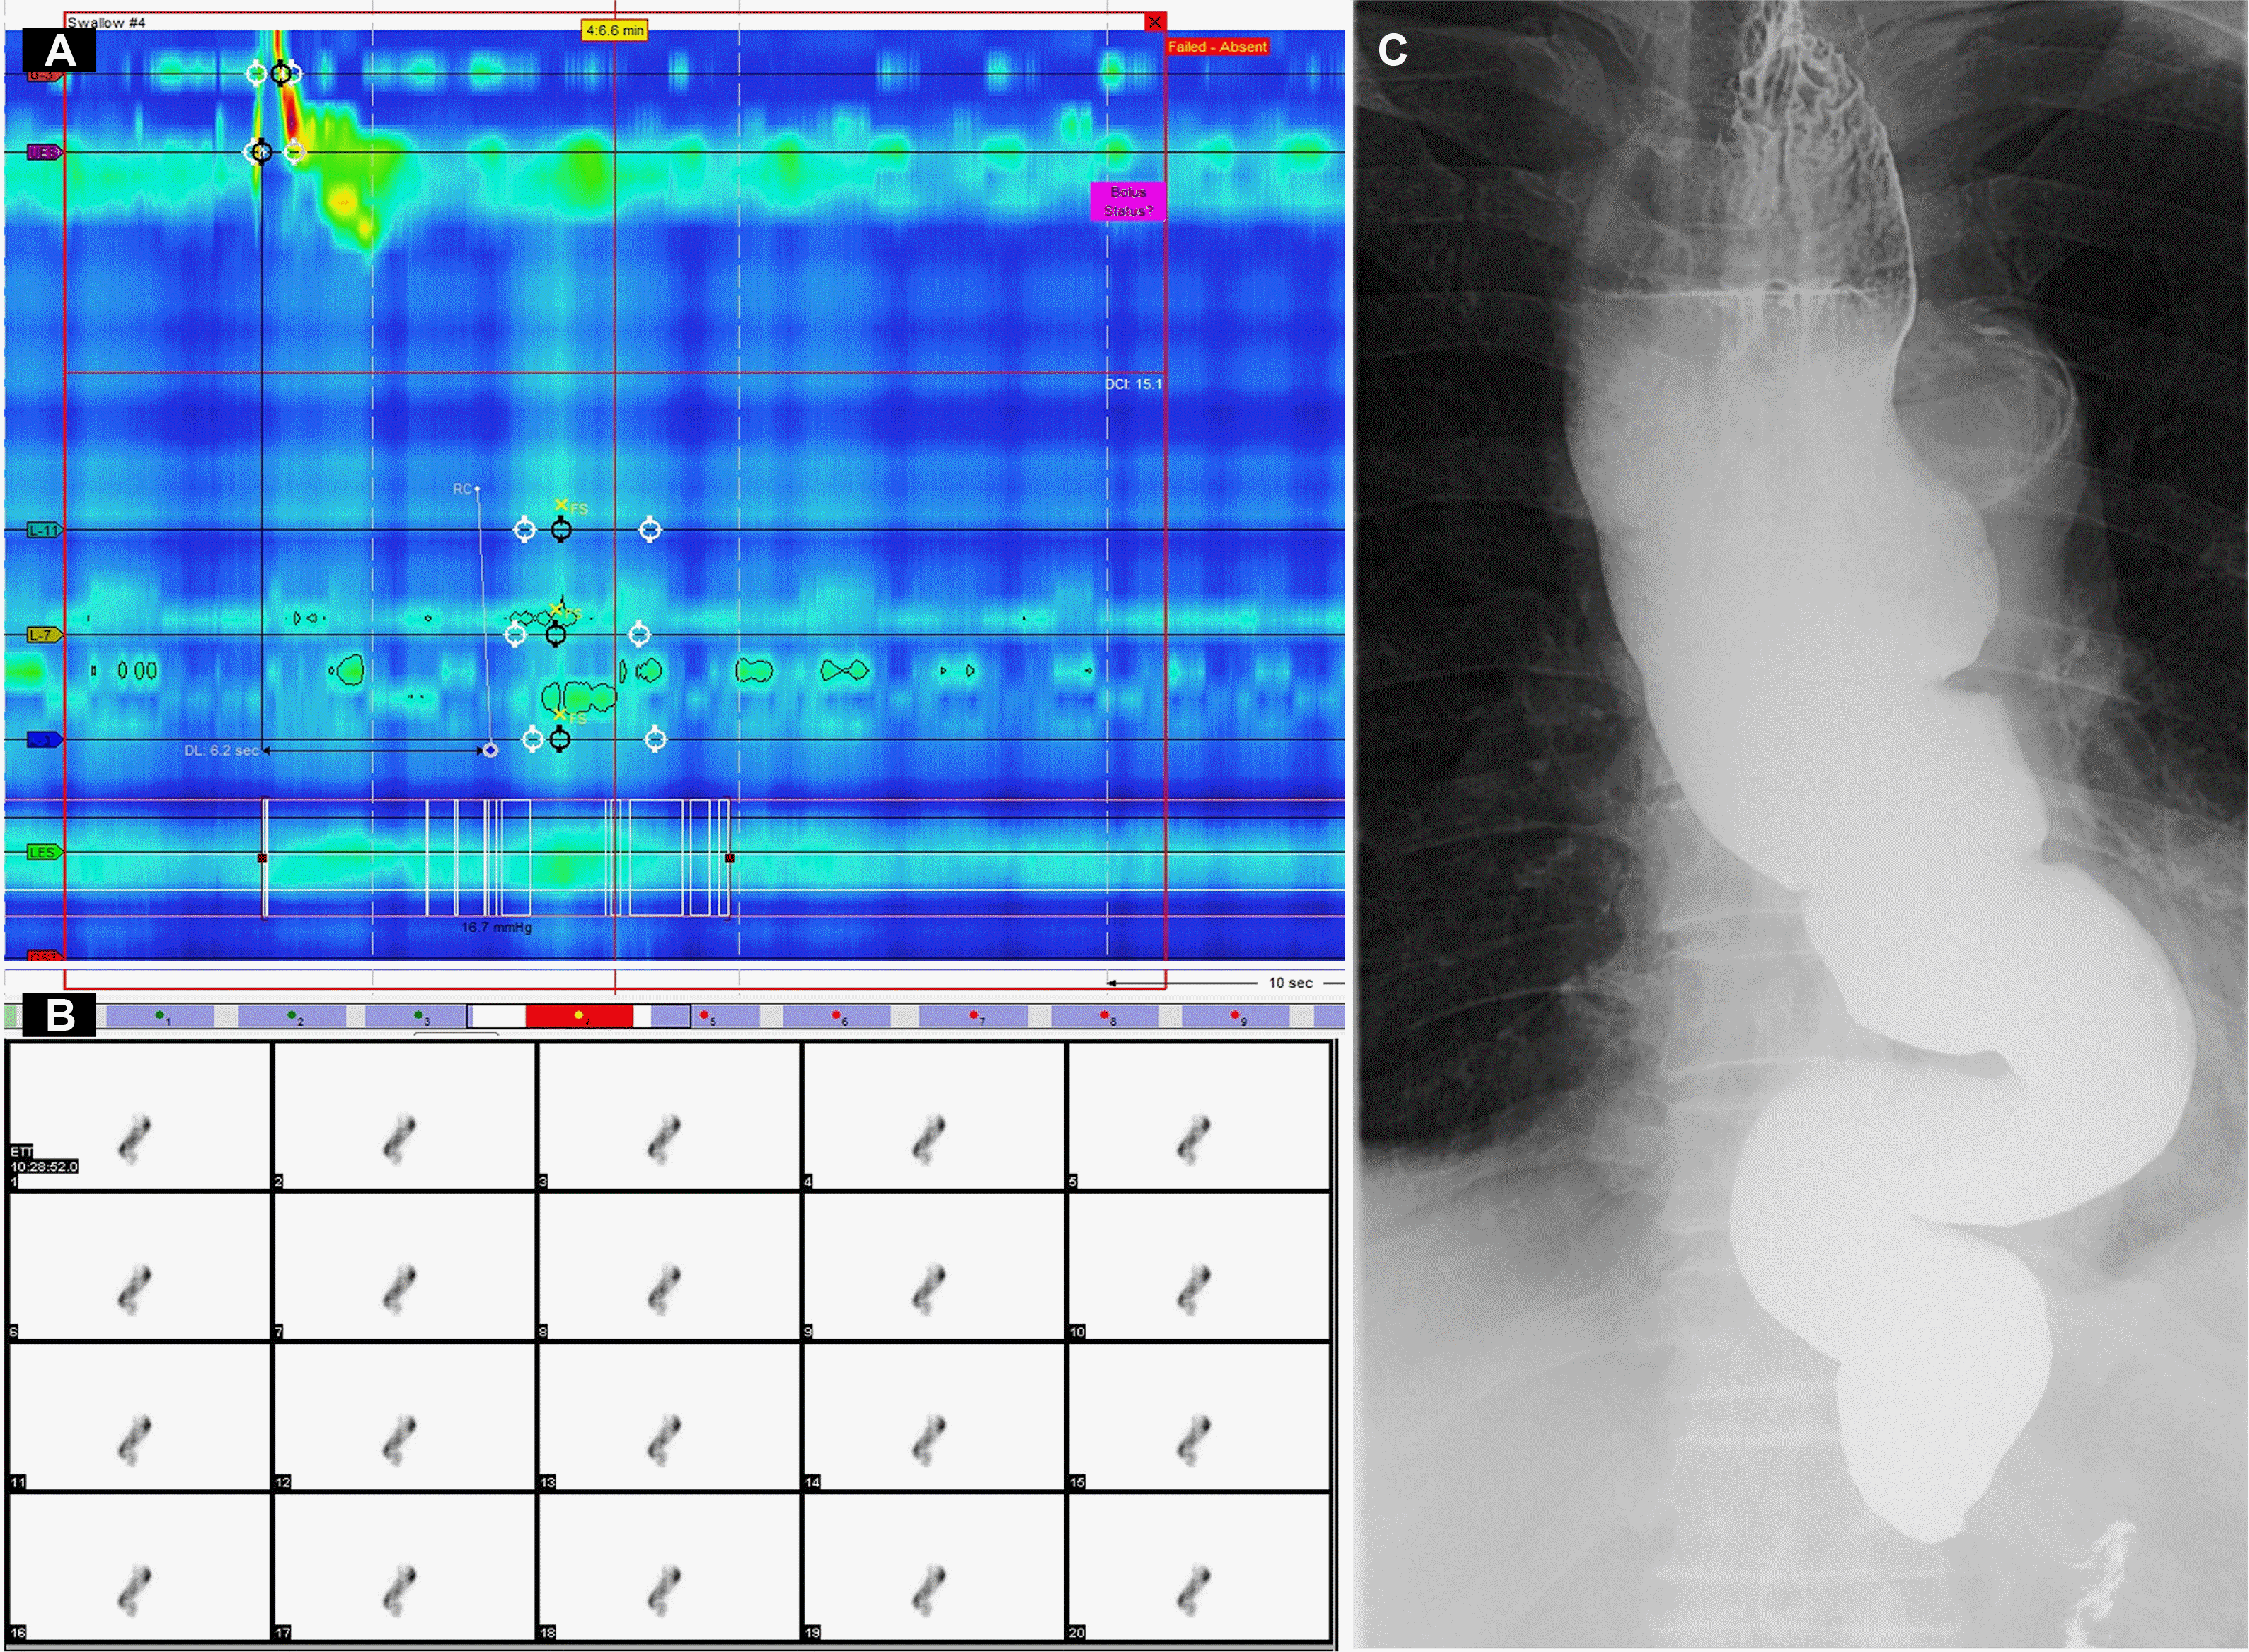
Task: Select the yellow L-7 sensor marker
Action: pyautogui.click(x=45, y=635)
